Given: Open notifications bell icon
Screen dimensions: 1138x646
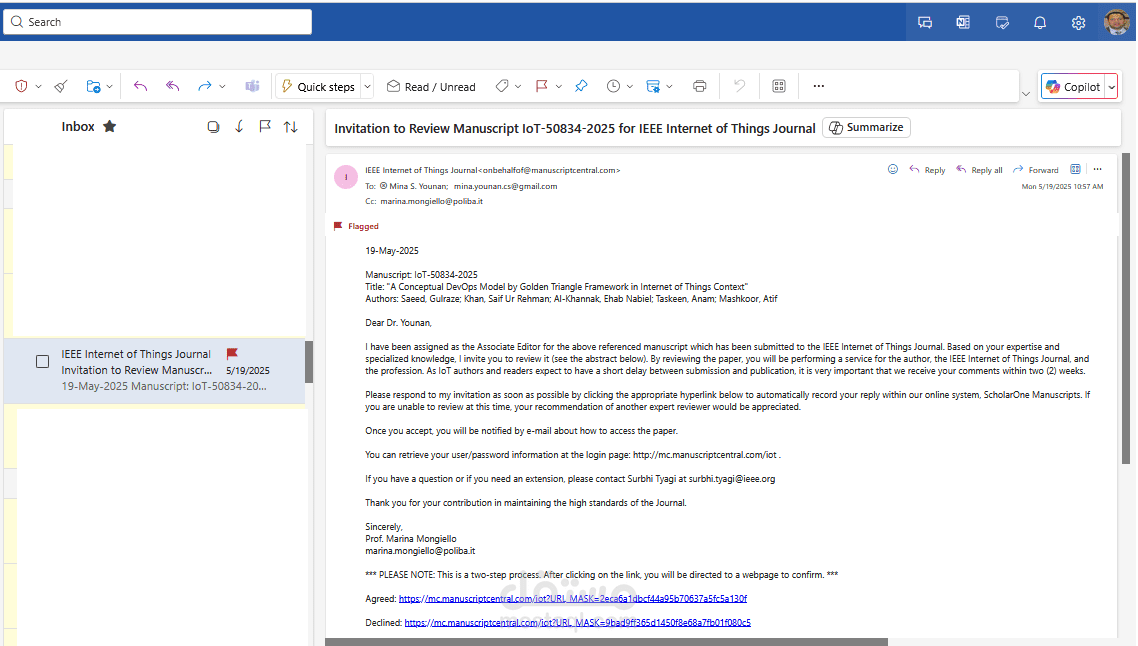Looking at the screenshot, I should coord(1040,23).
